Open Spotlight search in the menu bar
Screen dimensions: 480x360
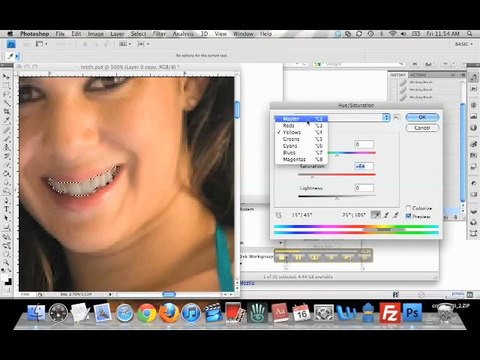pos(469,34)
